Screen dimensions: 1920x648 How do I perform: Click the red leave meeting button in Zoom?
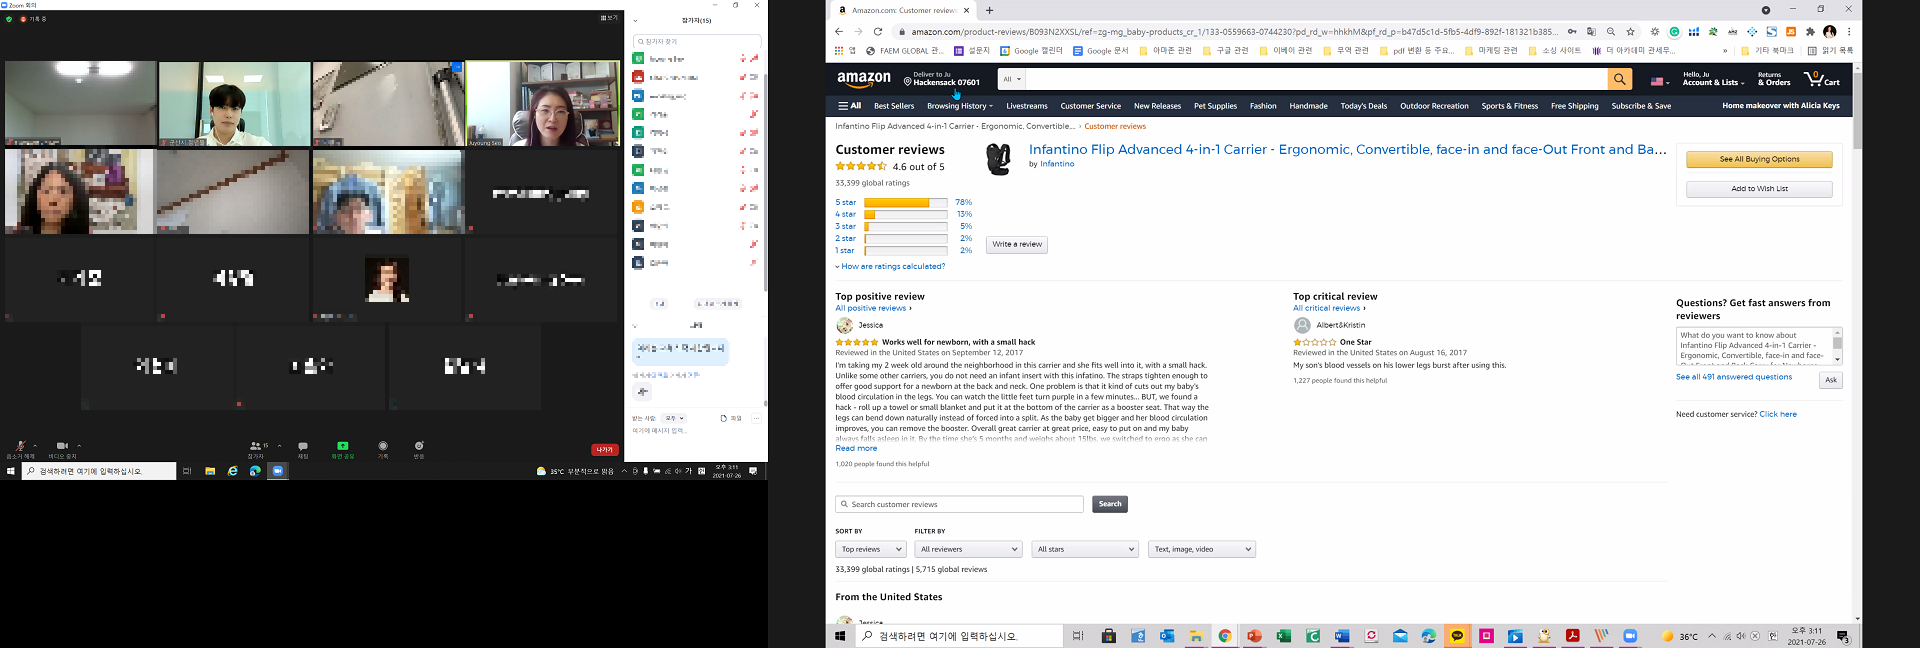tap(604, 450)
